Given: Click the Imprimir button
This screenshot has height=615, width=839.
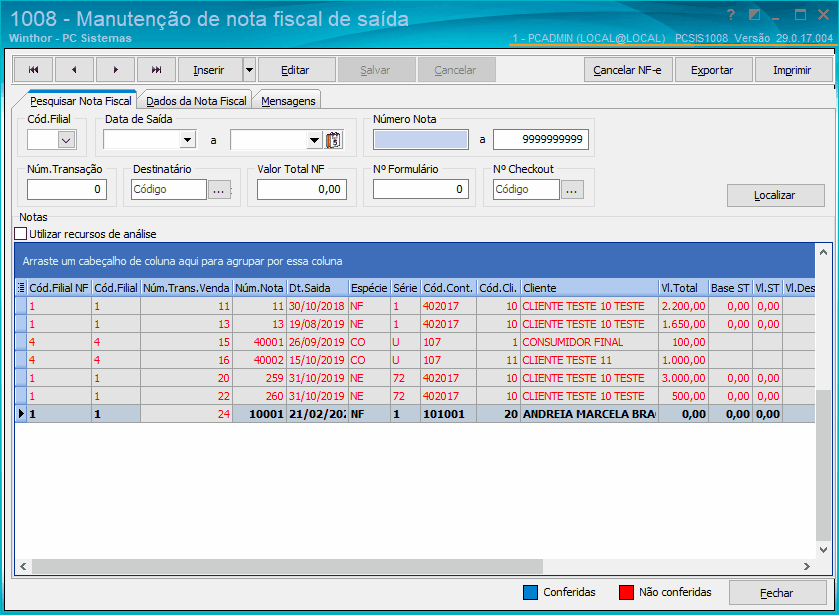Looking at the screenshot, I should point(792,70).
